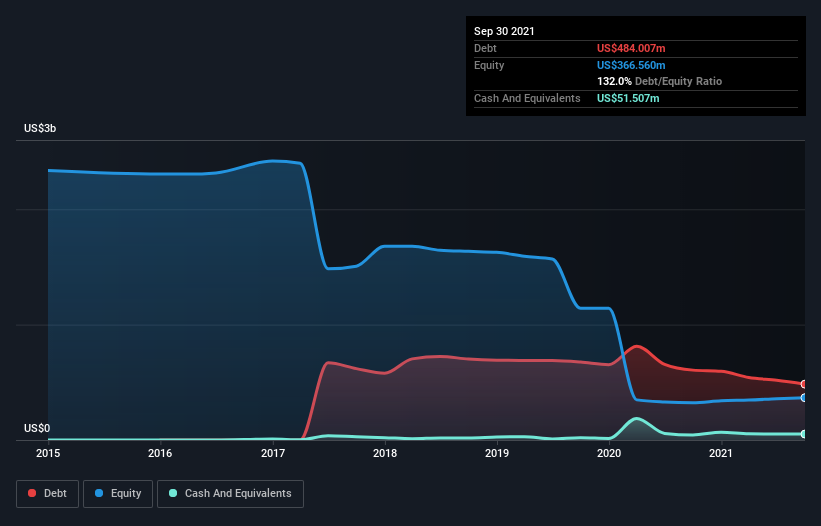Click the Equity row label in tooltip
Screen dimensions: 821x526
coord(489,65)
